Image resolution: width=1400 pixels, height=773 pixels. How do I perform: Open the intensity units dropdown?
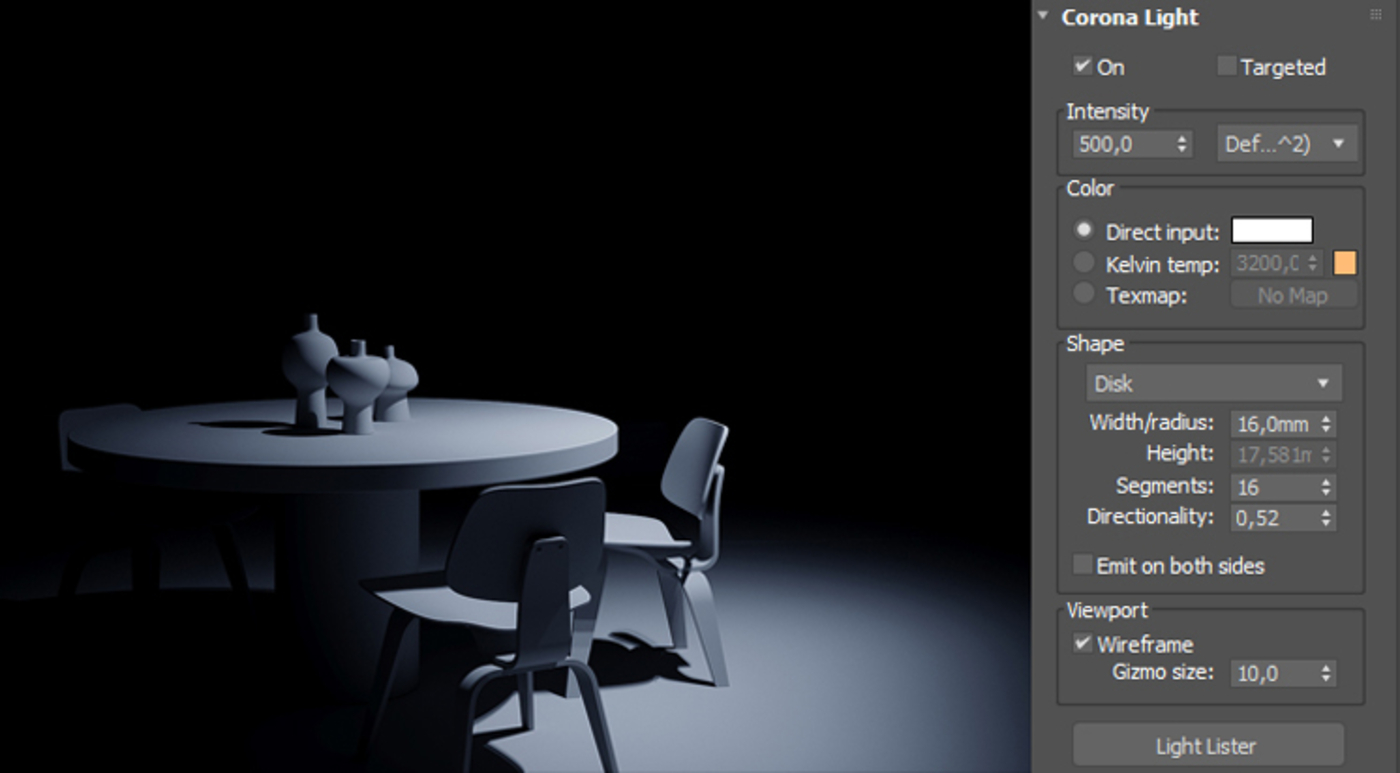pos(1287,144)
